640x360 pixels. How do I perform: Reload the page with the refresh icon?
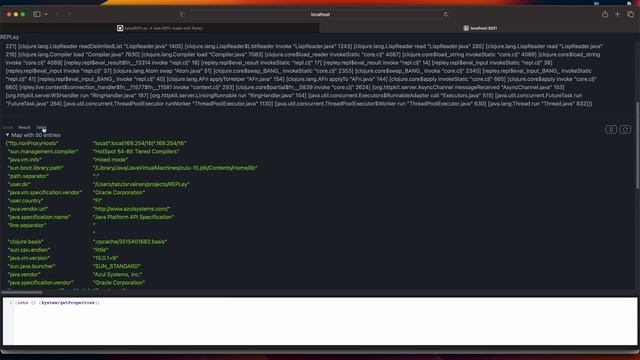click(x=445, y=14)
